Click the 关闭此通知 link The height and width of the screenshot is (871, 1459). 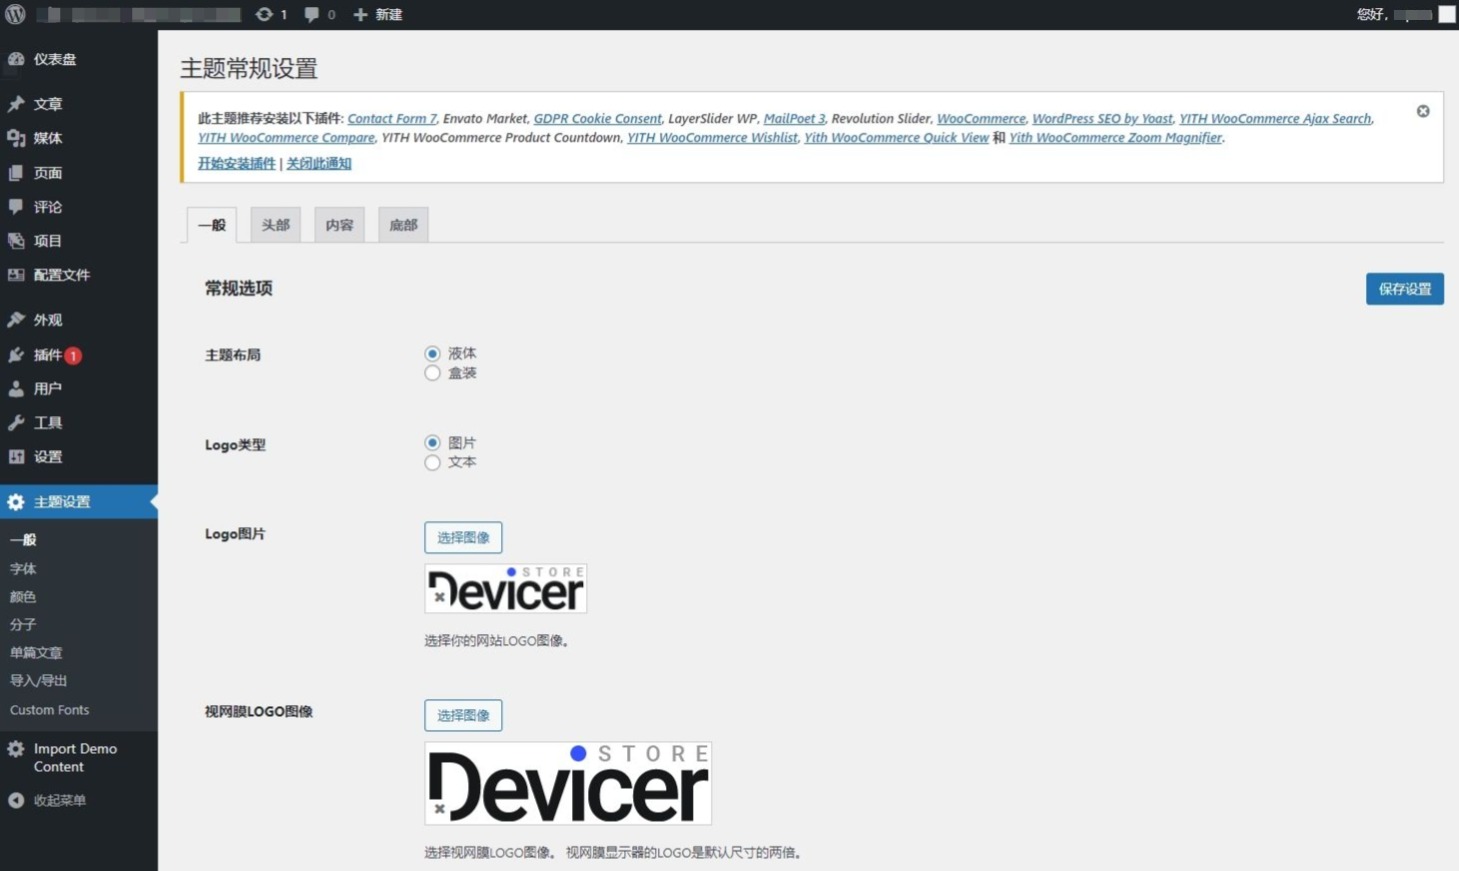point(319,163)
